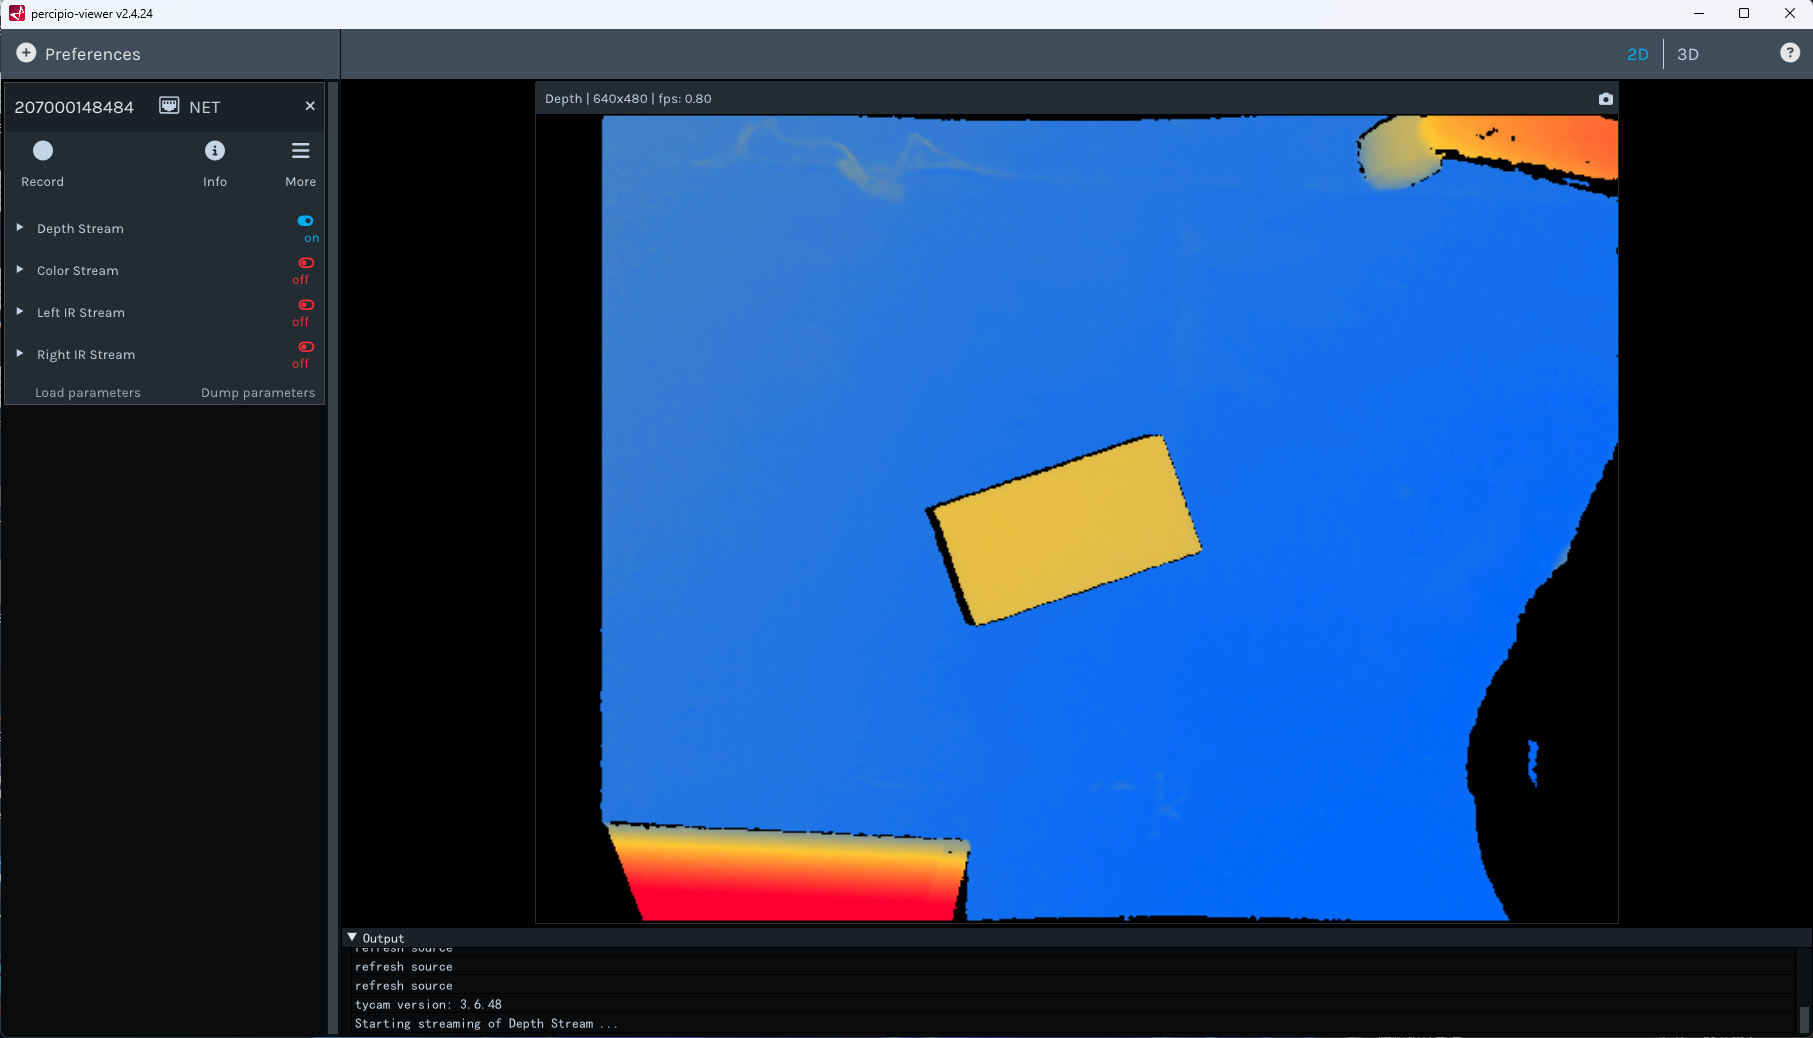Open Preferences label
This screenshot has height=1038, width=1813.
click(x=93, y=54)
